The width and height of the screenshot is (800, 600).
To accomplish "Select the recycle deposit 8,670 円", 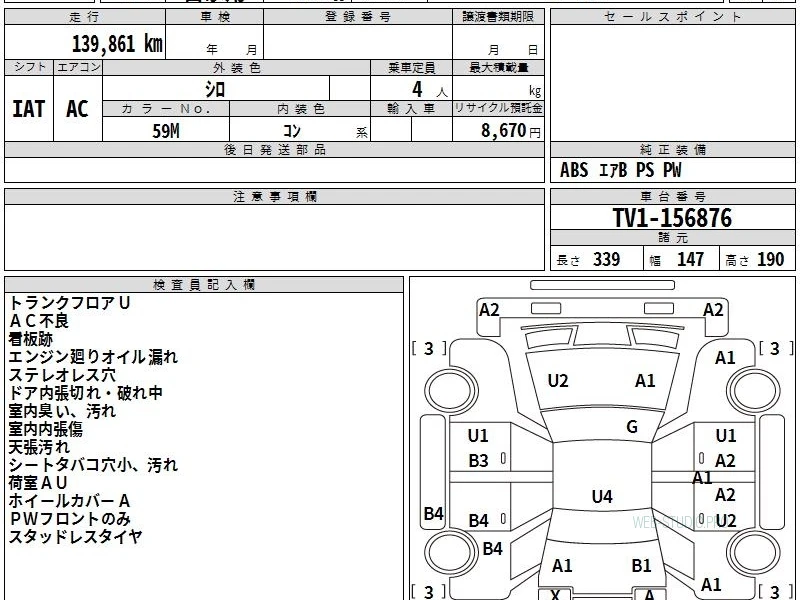I will pos(510,131).
